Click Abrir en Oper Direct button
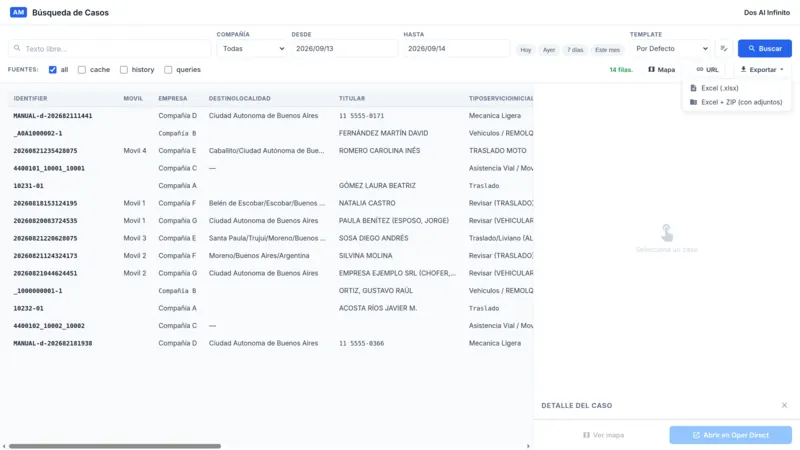 (x=731, y=435)
